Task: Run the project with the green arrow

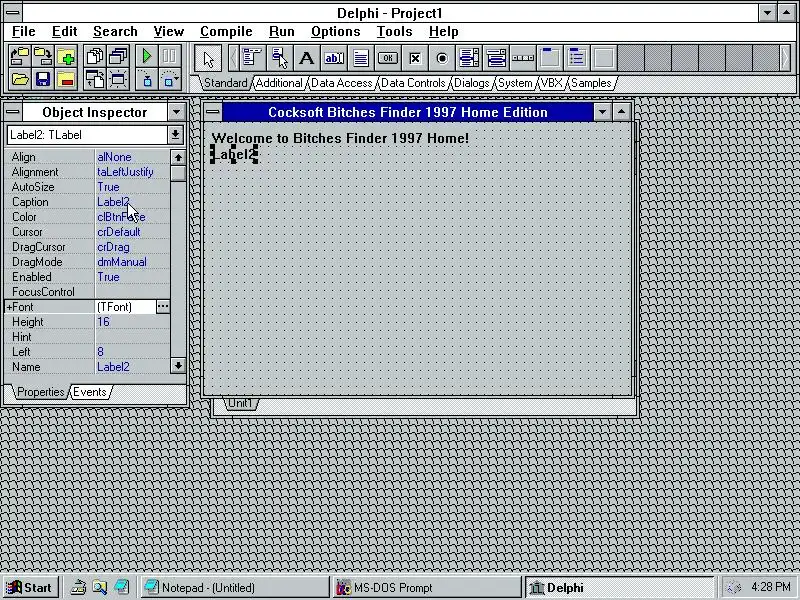Action: [147, 57]
